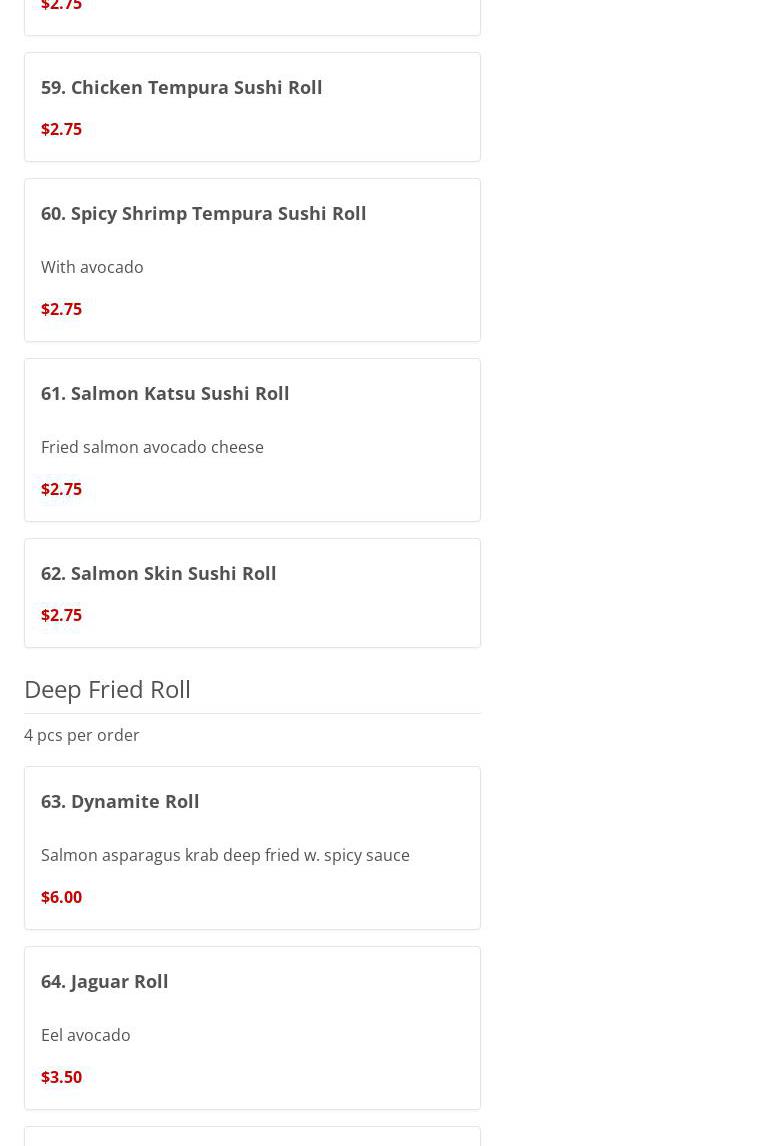Select 60. Spicy Shrimp Tempura Sushi Roll
The image size is (770, 1146).
coord(203,213)
